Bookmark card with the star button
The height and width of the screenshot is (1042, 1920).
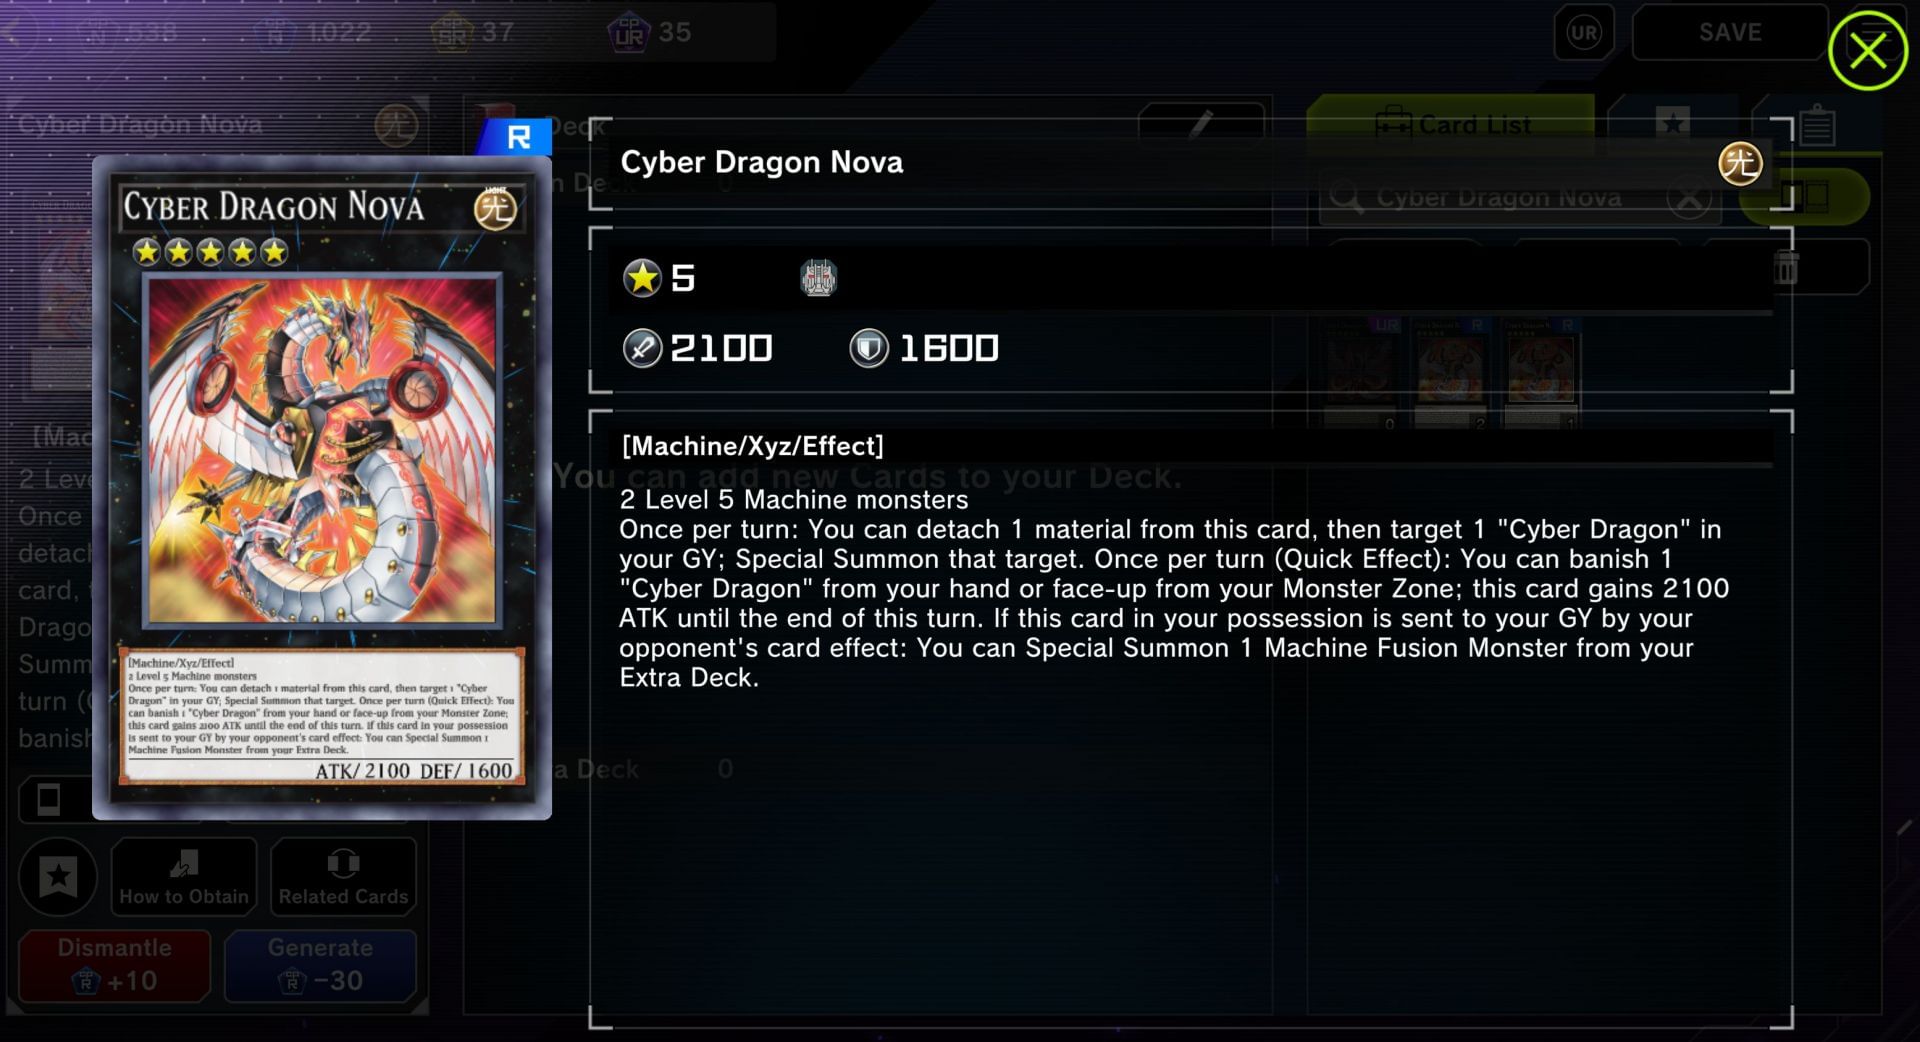[58, 877]
